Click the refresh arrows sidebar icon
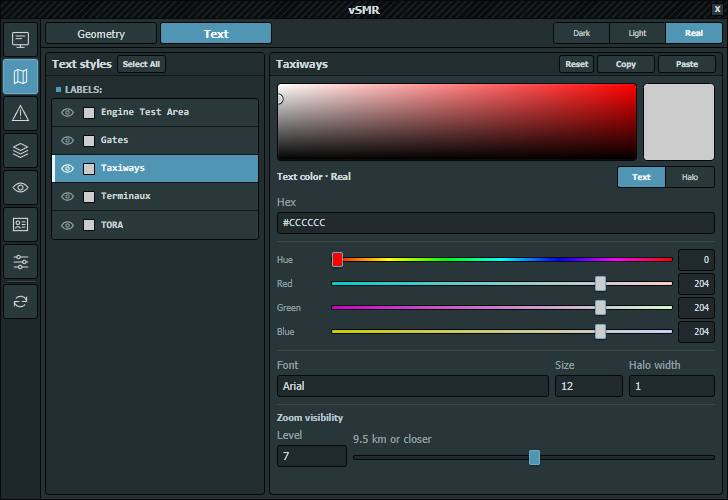This screenshot has width=728, height=500. 20,302
